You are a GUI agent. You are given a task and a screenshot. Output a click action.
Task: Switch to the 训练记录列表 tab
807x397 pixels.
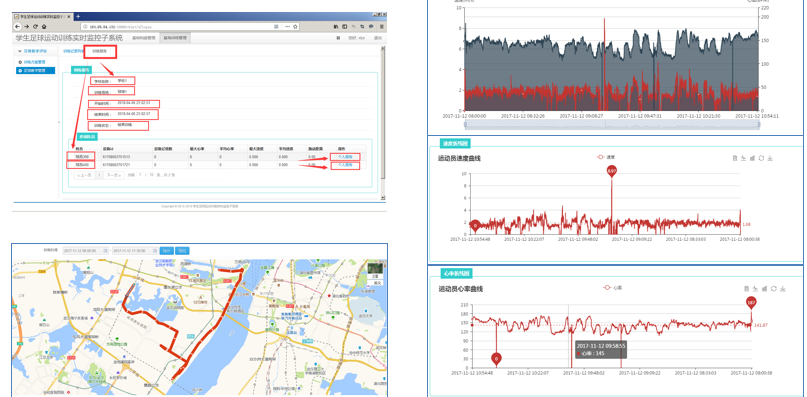coord(73,51)
